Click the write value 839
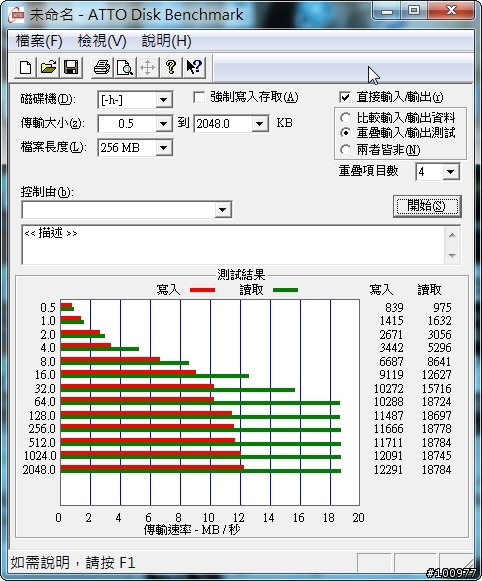 pyautogui.click(x=394, y=308)
